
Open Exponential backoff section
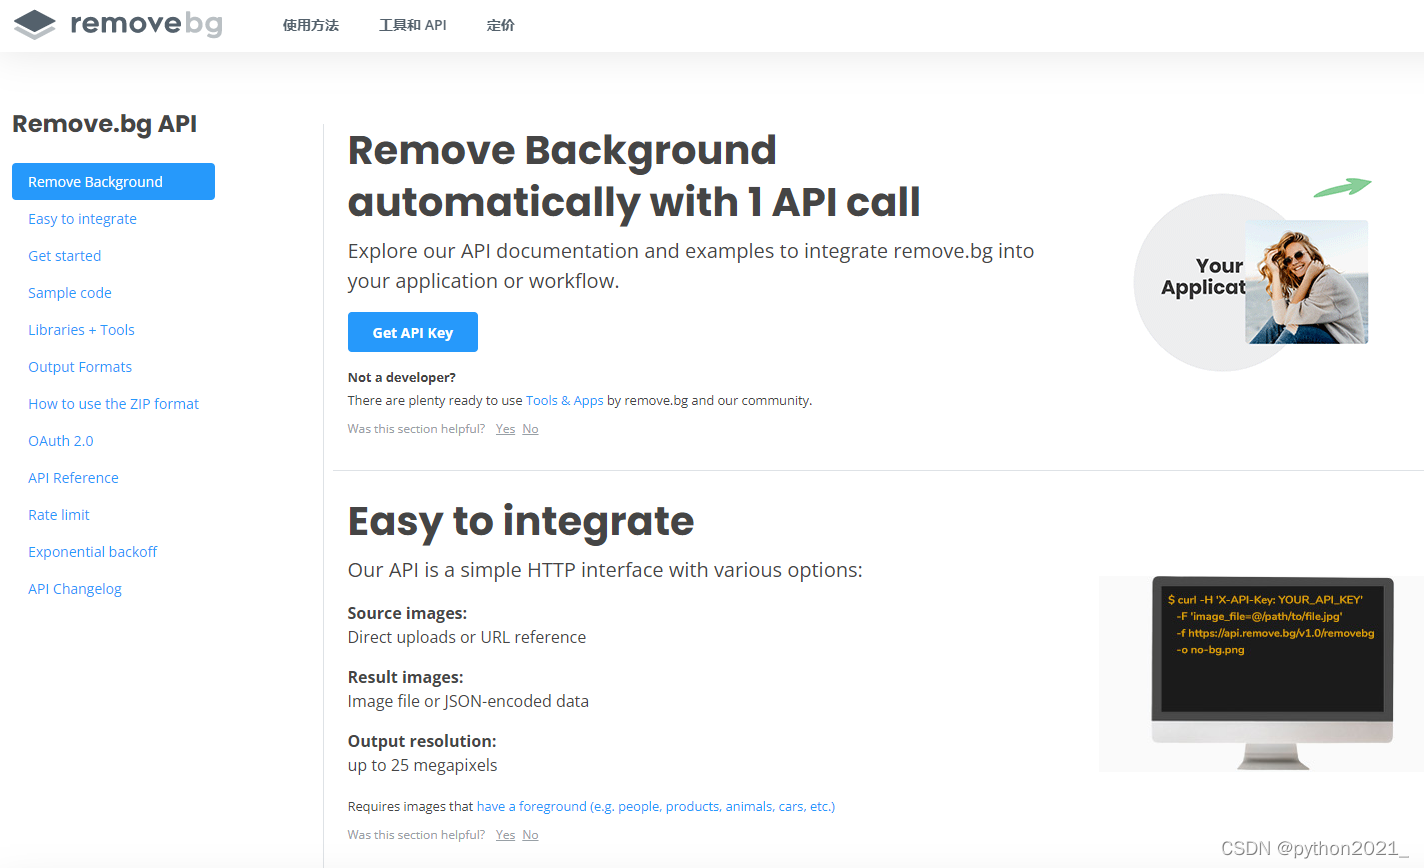pyautogui.click(x=93, y=552)
